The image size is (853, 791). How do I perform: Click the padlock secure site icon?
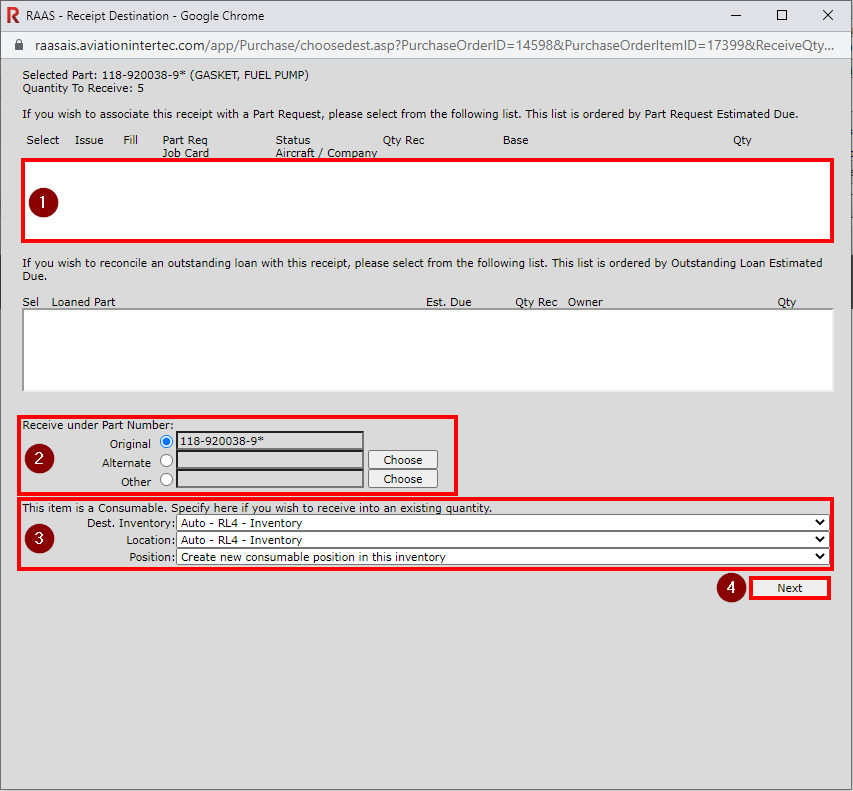click(17, 46)
